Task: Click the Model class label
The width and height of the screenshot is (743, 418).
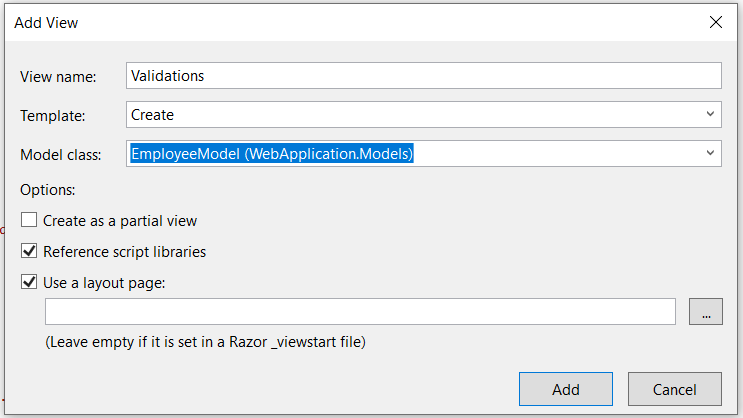Action: coord(61,154)
